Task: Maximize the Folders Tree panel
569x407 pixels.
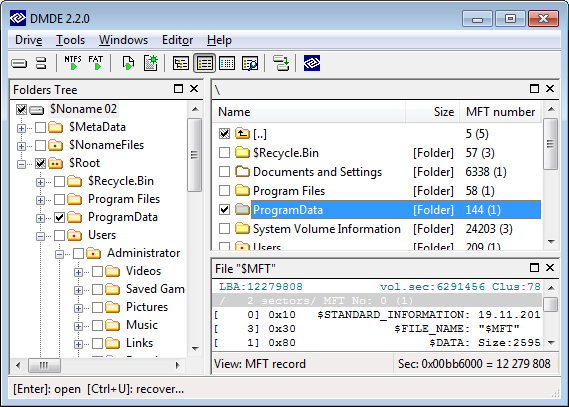Action: point(178,89)
